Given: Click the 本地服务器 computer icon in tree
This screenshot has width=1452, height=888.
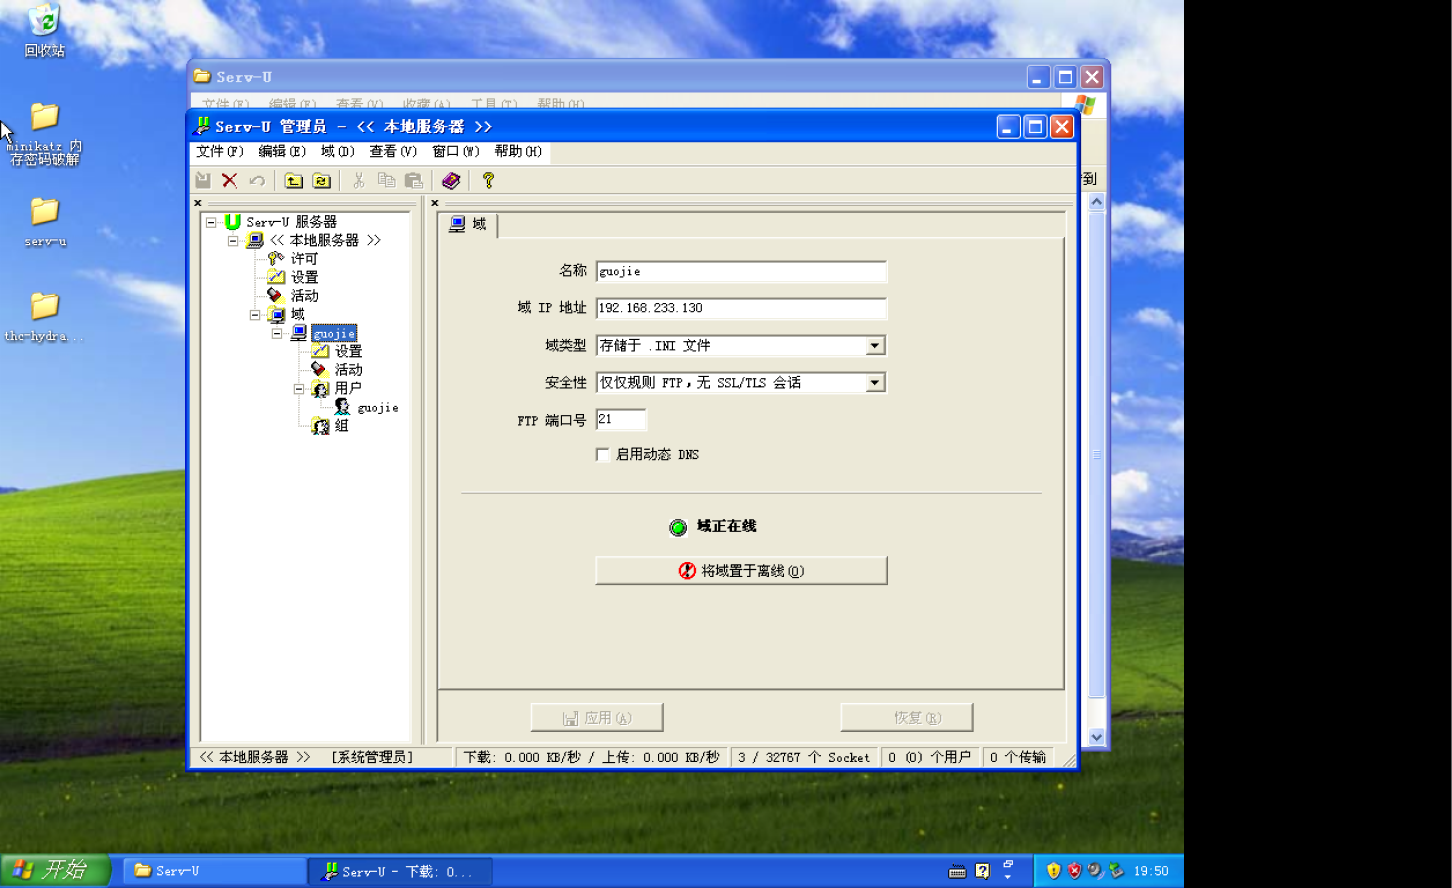Looking at the screenshot, I should pyautogui.click(x=255, y=240).
